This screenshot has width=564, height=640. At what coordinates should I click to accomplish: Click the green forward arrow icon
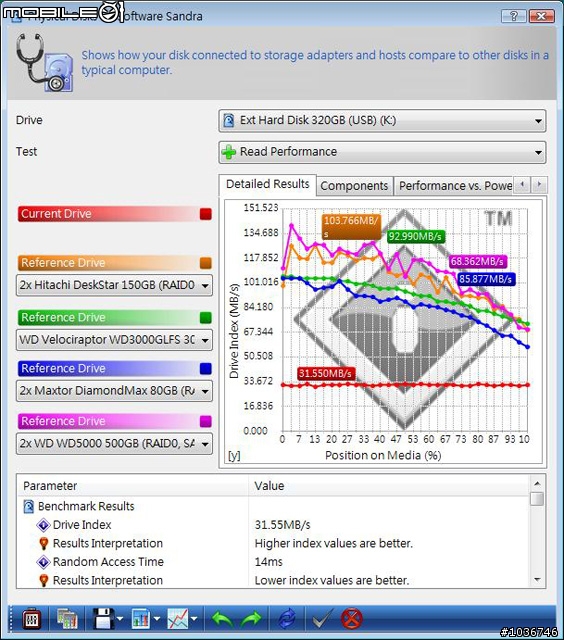[251, 620]
